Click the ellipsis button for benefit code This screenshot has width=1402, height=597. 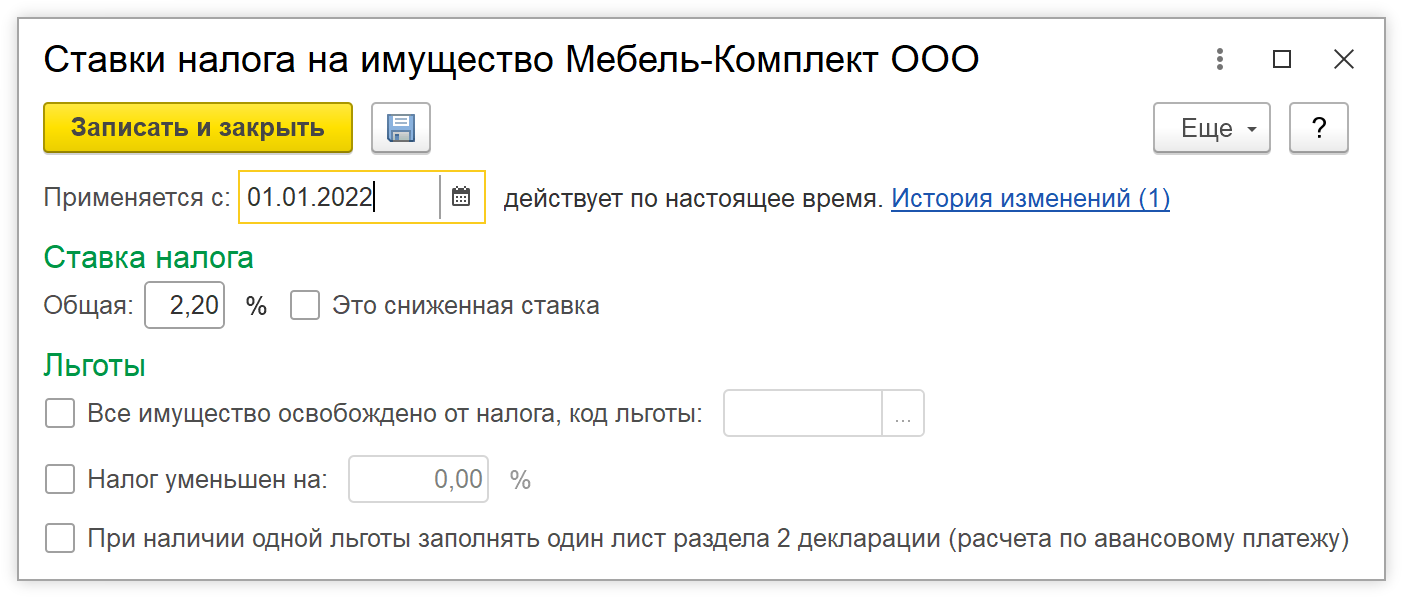coord(903,414)
